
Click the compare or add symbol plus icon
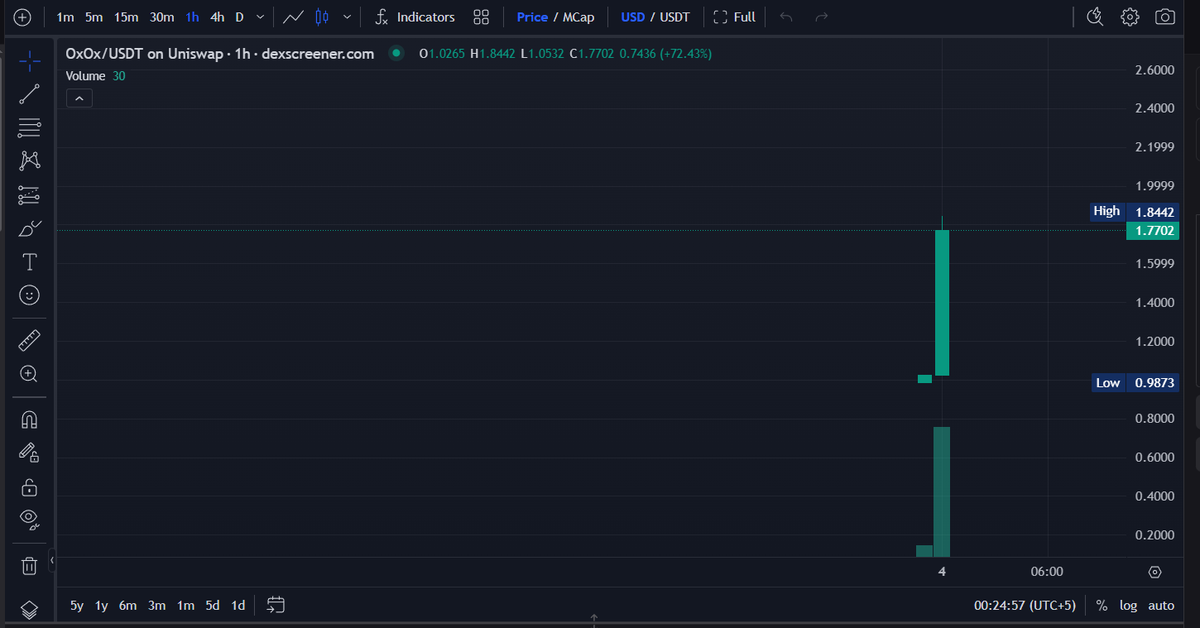point(23,17)
